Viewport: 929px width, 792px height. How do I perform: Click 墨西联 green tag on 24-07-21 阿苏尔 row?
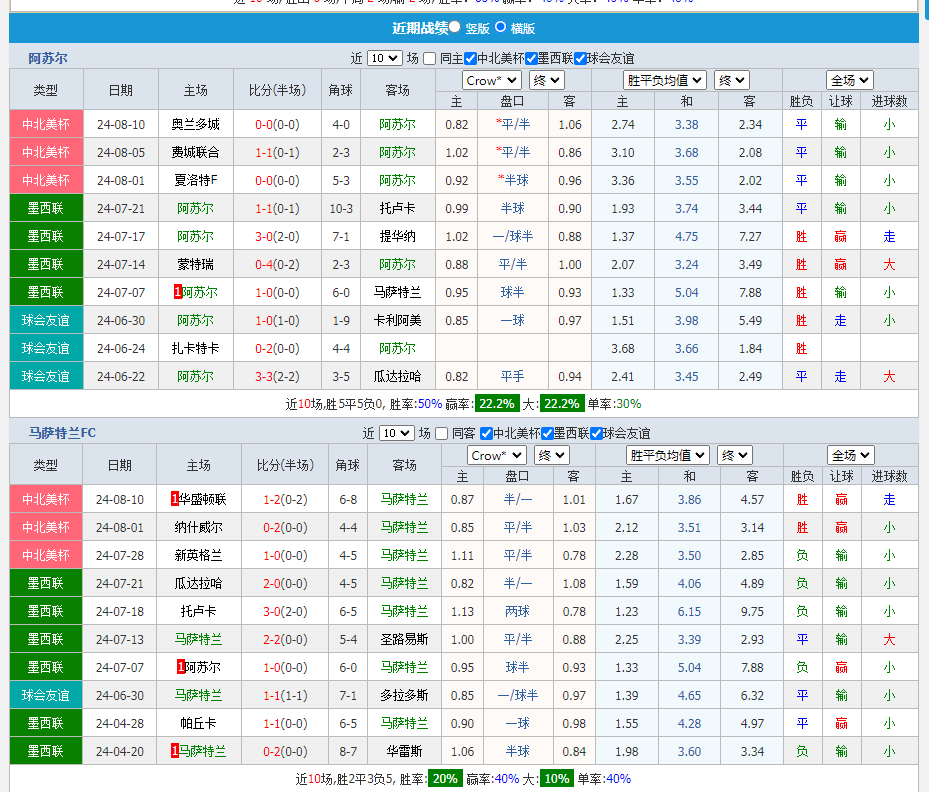point(46,208)
